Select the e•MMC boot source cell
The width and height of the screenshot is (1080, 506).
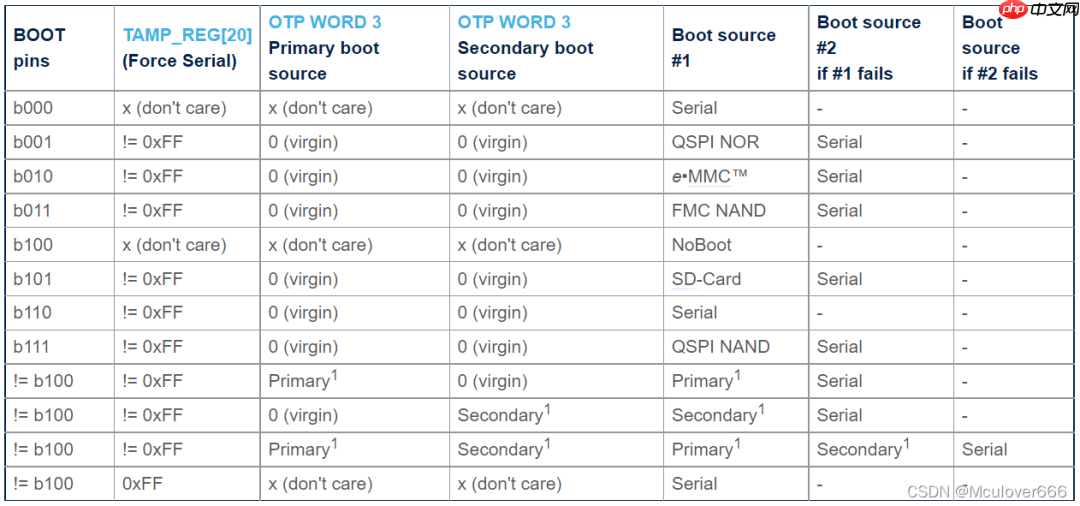tap(709, 176)
